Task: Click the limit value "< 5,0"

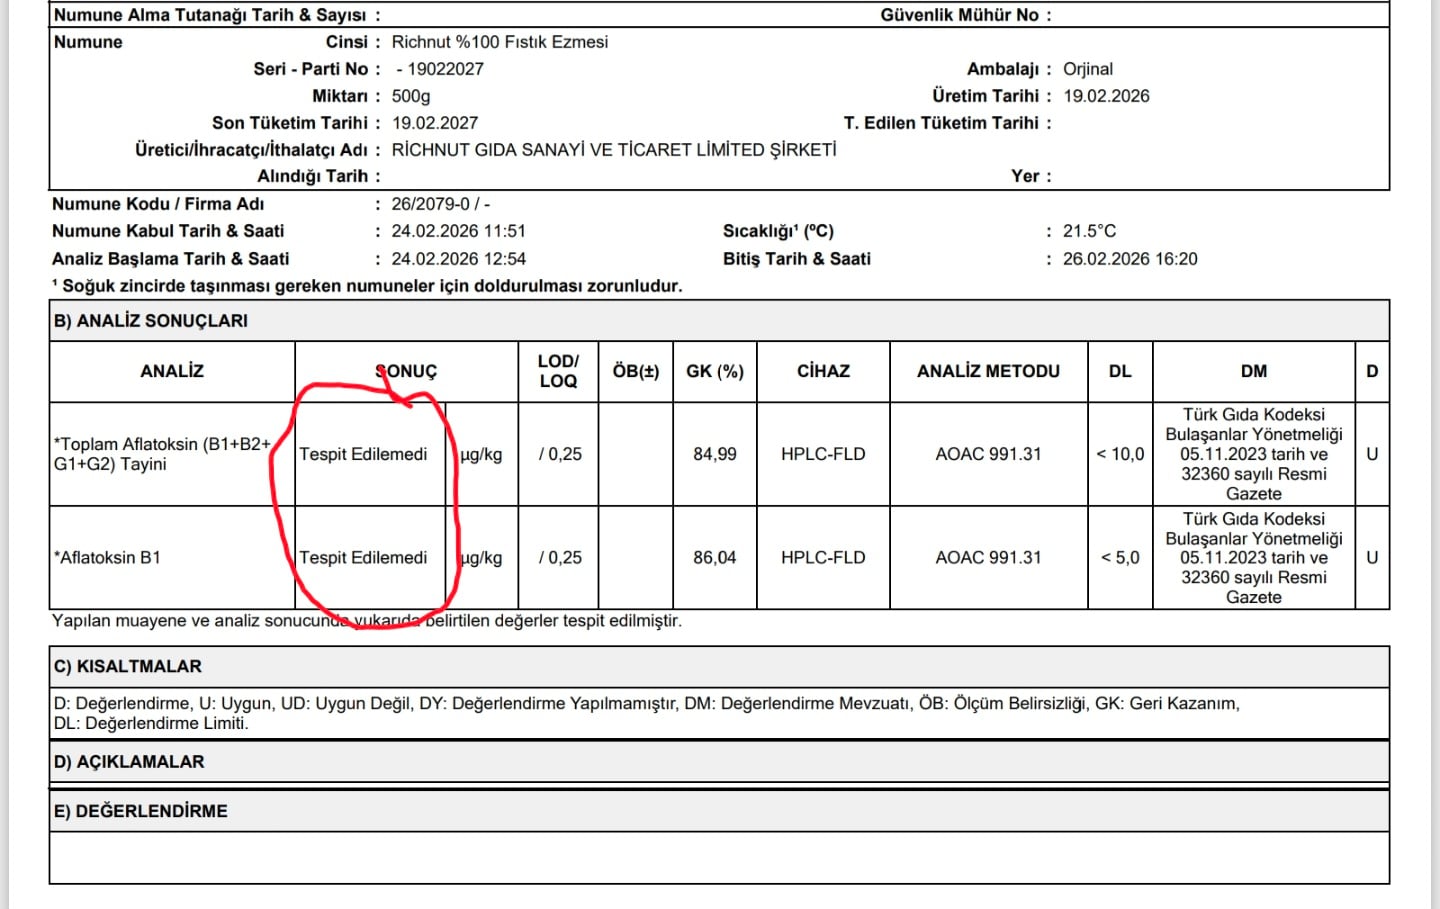Action: [1120, 558]
